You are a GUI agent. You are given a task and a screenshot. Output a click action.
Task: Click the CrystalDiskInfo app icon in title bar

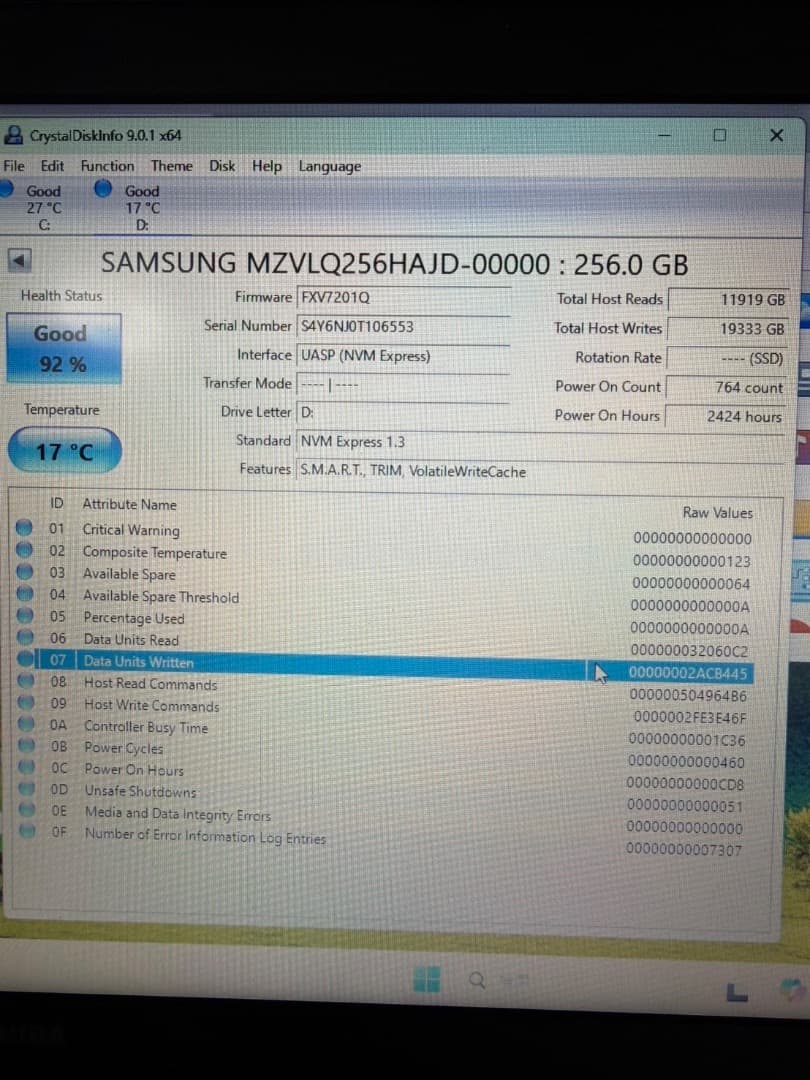tap(13, 135)
